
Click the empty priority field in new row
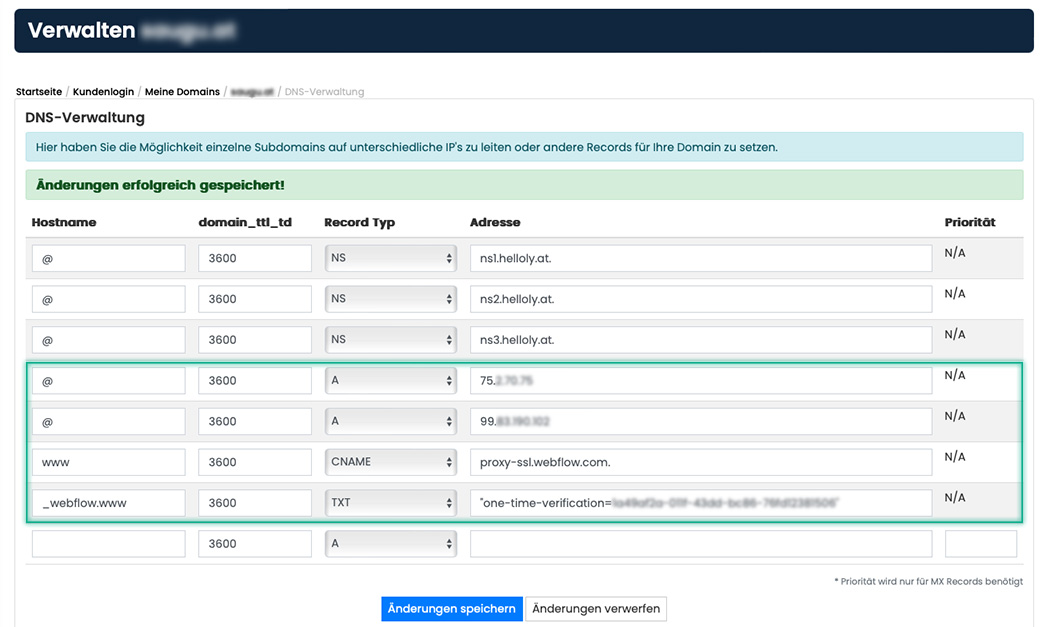[x=981, y=543]
